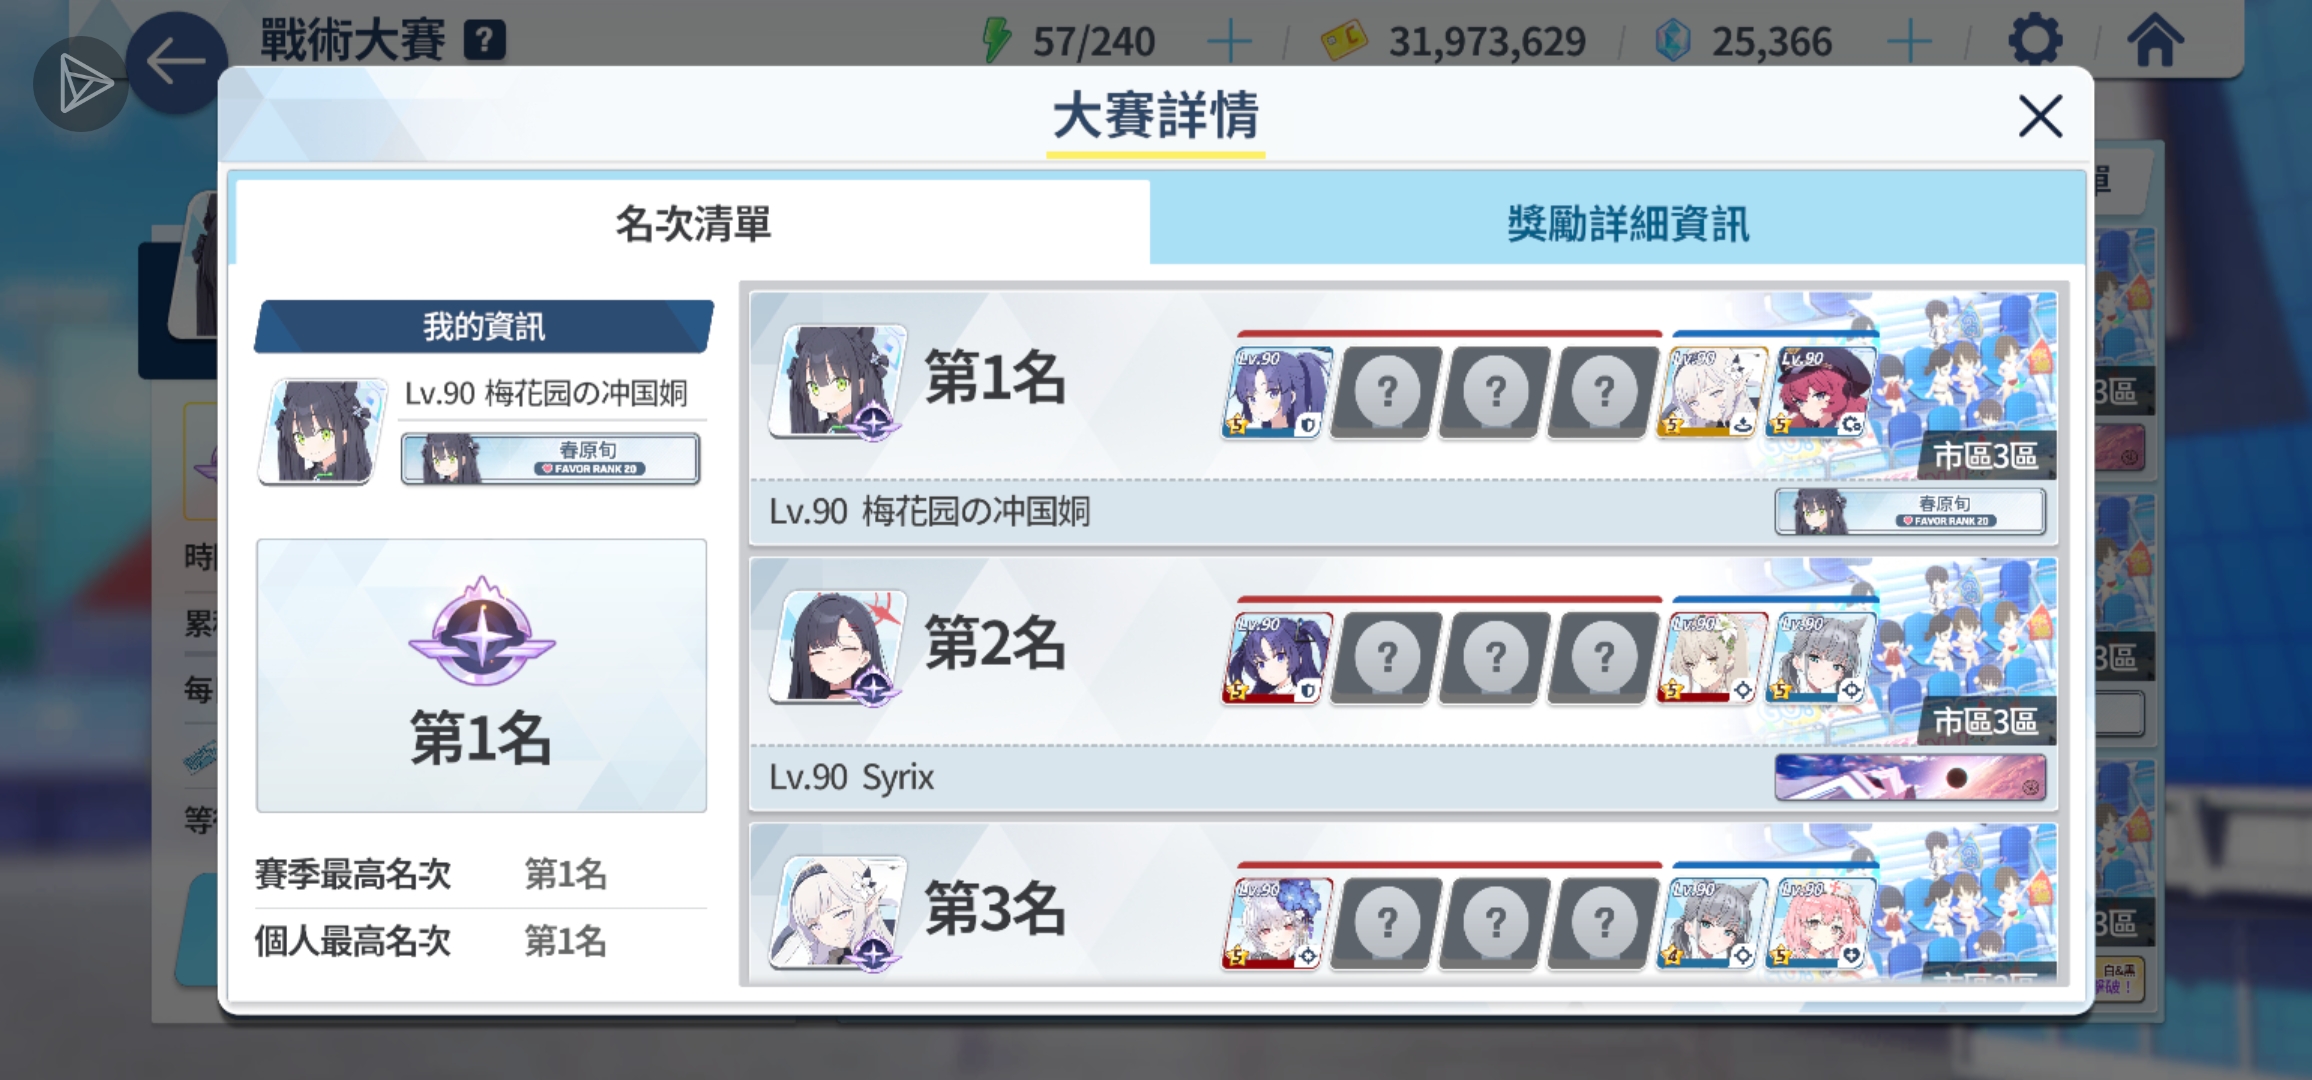The width and height of the screenshot is (2312, 1080).
Task: View the third-place player's avatar
Action: [837, 912]
